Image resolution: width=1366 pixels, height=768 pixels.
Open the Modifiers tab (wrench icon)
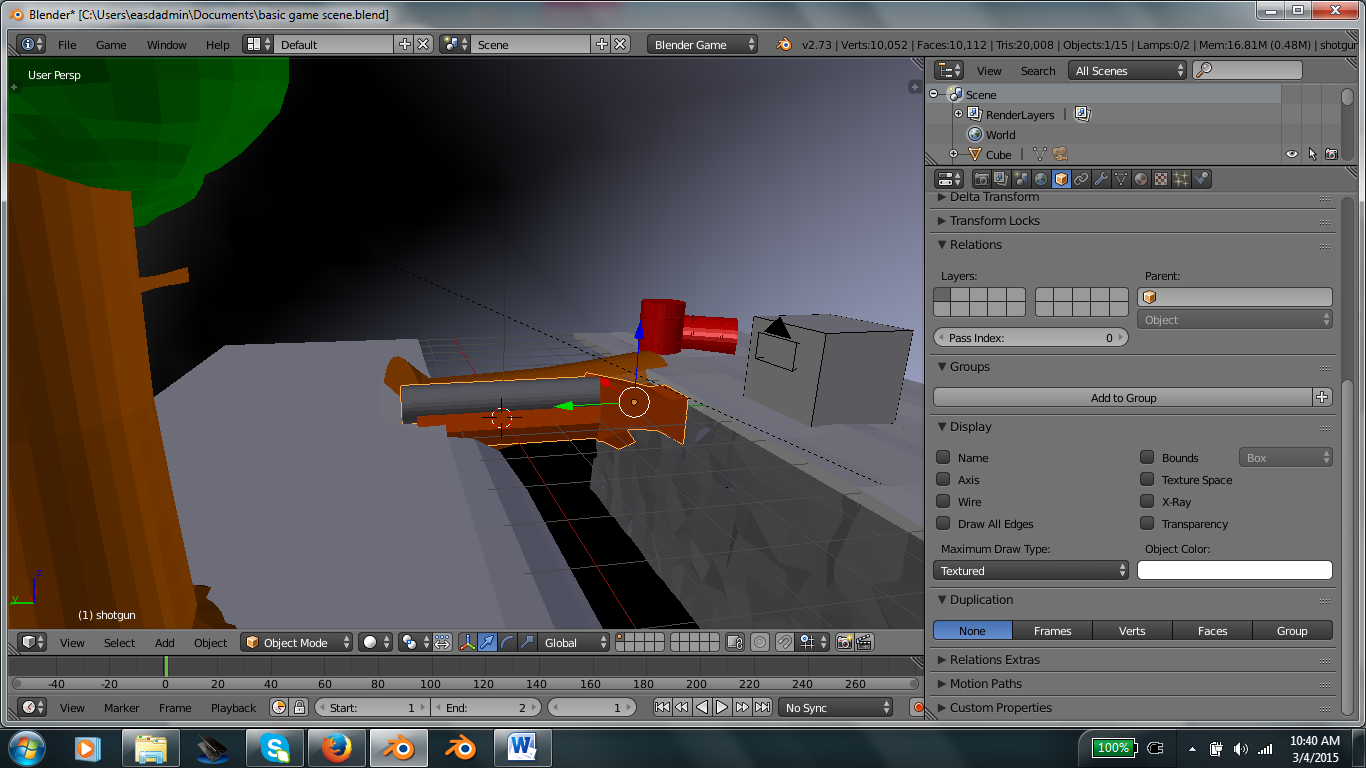click(1101, 179)
